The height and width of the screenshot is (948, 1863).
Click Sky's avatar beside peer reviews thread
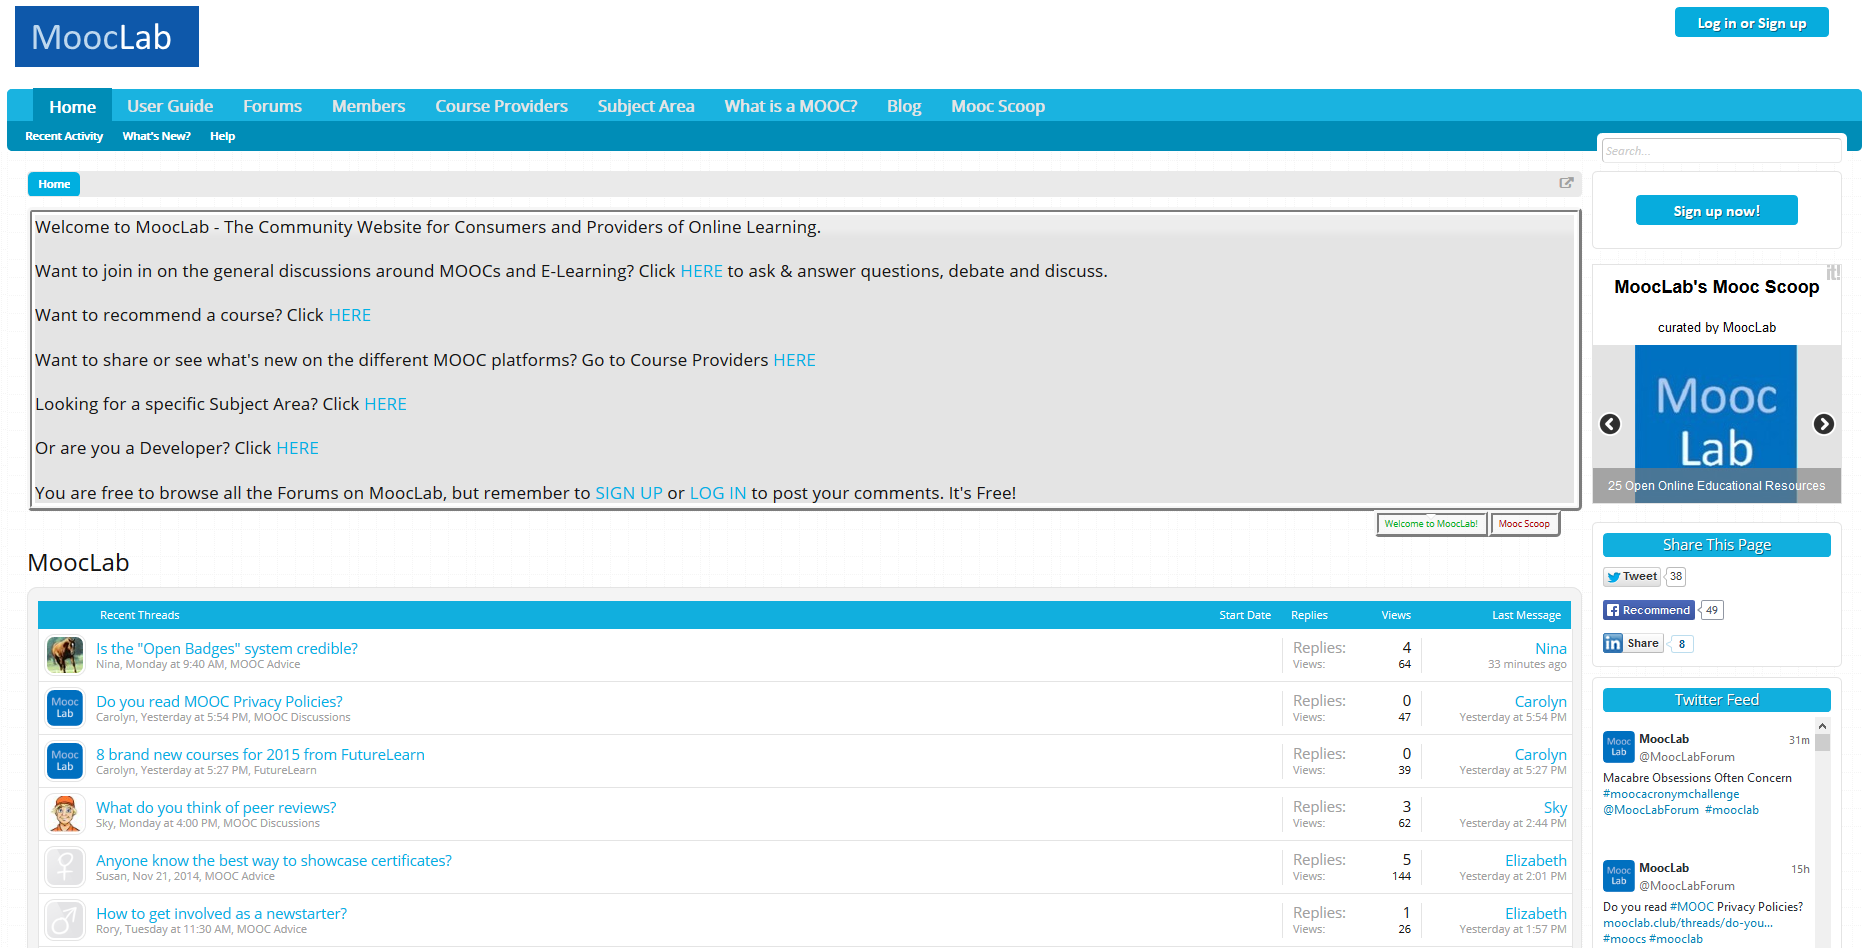point(65,814)
